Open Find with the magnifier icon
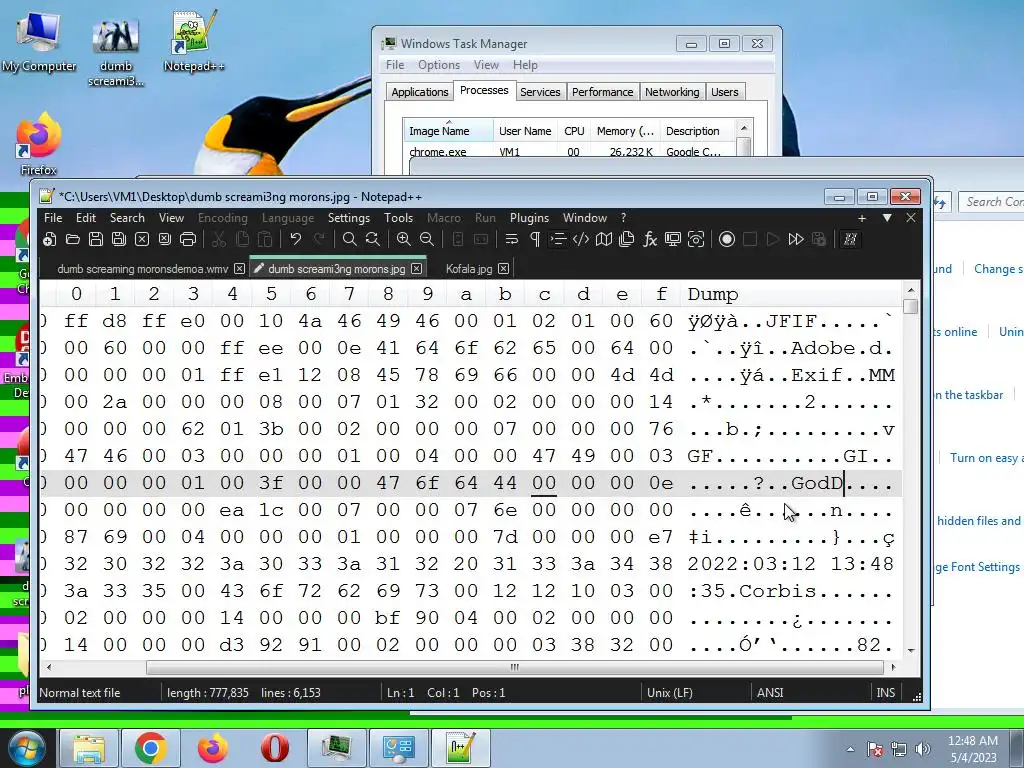Image resolution: width=1024 pixels, height=768 pixels. [350, 240]
